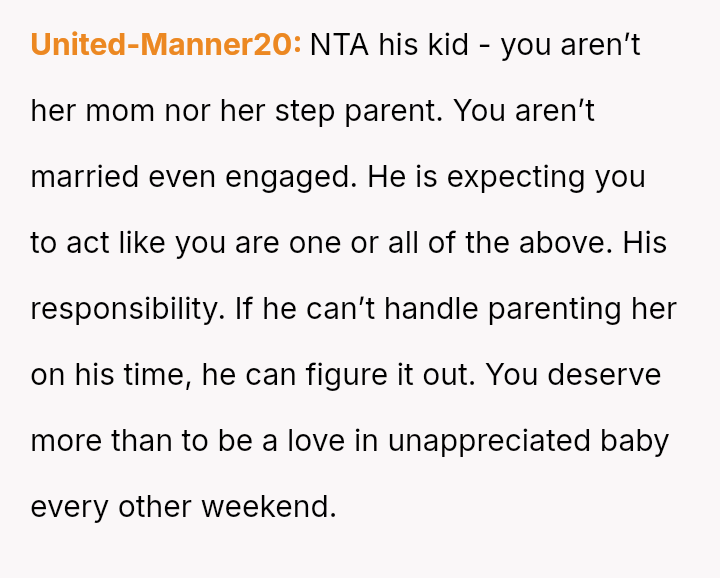This screenshot has width=720, height=578.
Task: Click the phrase "to act like"
Action: tap(98, 243)
